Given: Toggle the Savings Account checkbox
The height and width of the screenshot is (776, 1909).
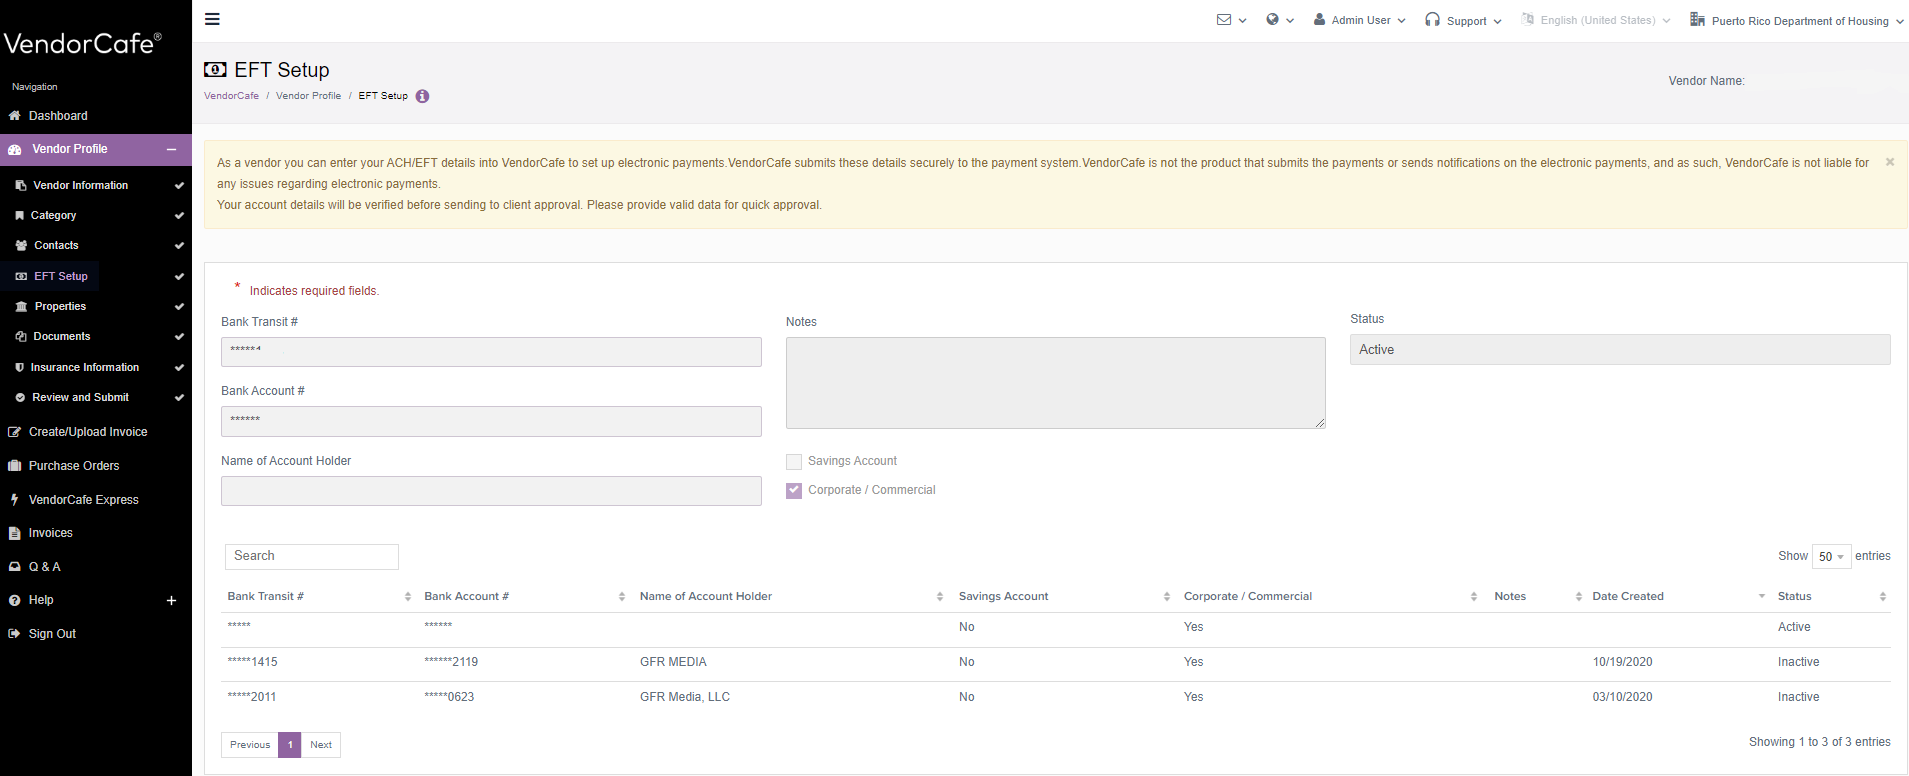Looking at the screenshot, I should [794, 462].
